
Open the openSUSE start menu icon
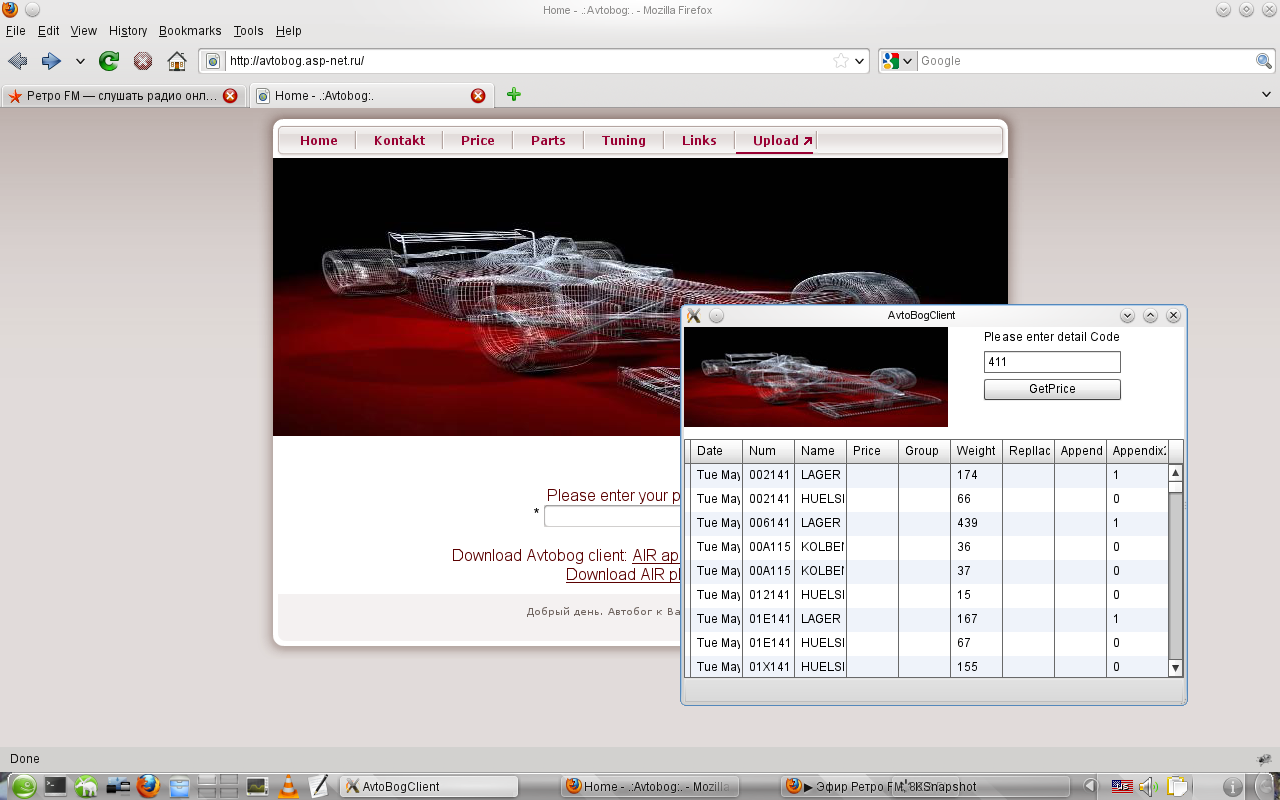coord(23,786)
